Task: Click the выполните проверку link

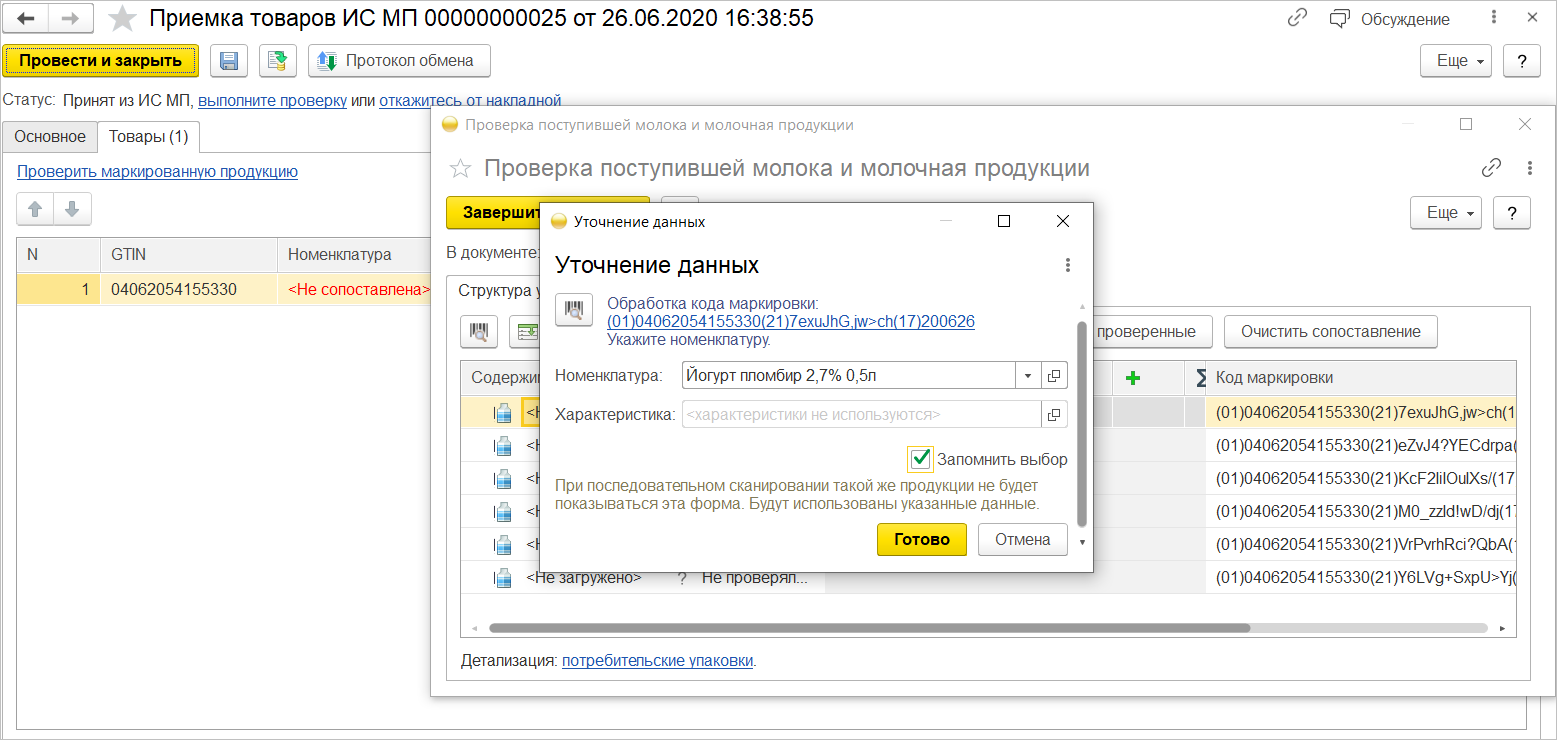Action: tap(272, 100)
